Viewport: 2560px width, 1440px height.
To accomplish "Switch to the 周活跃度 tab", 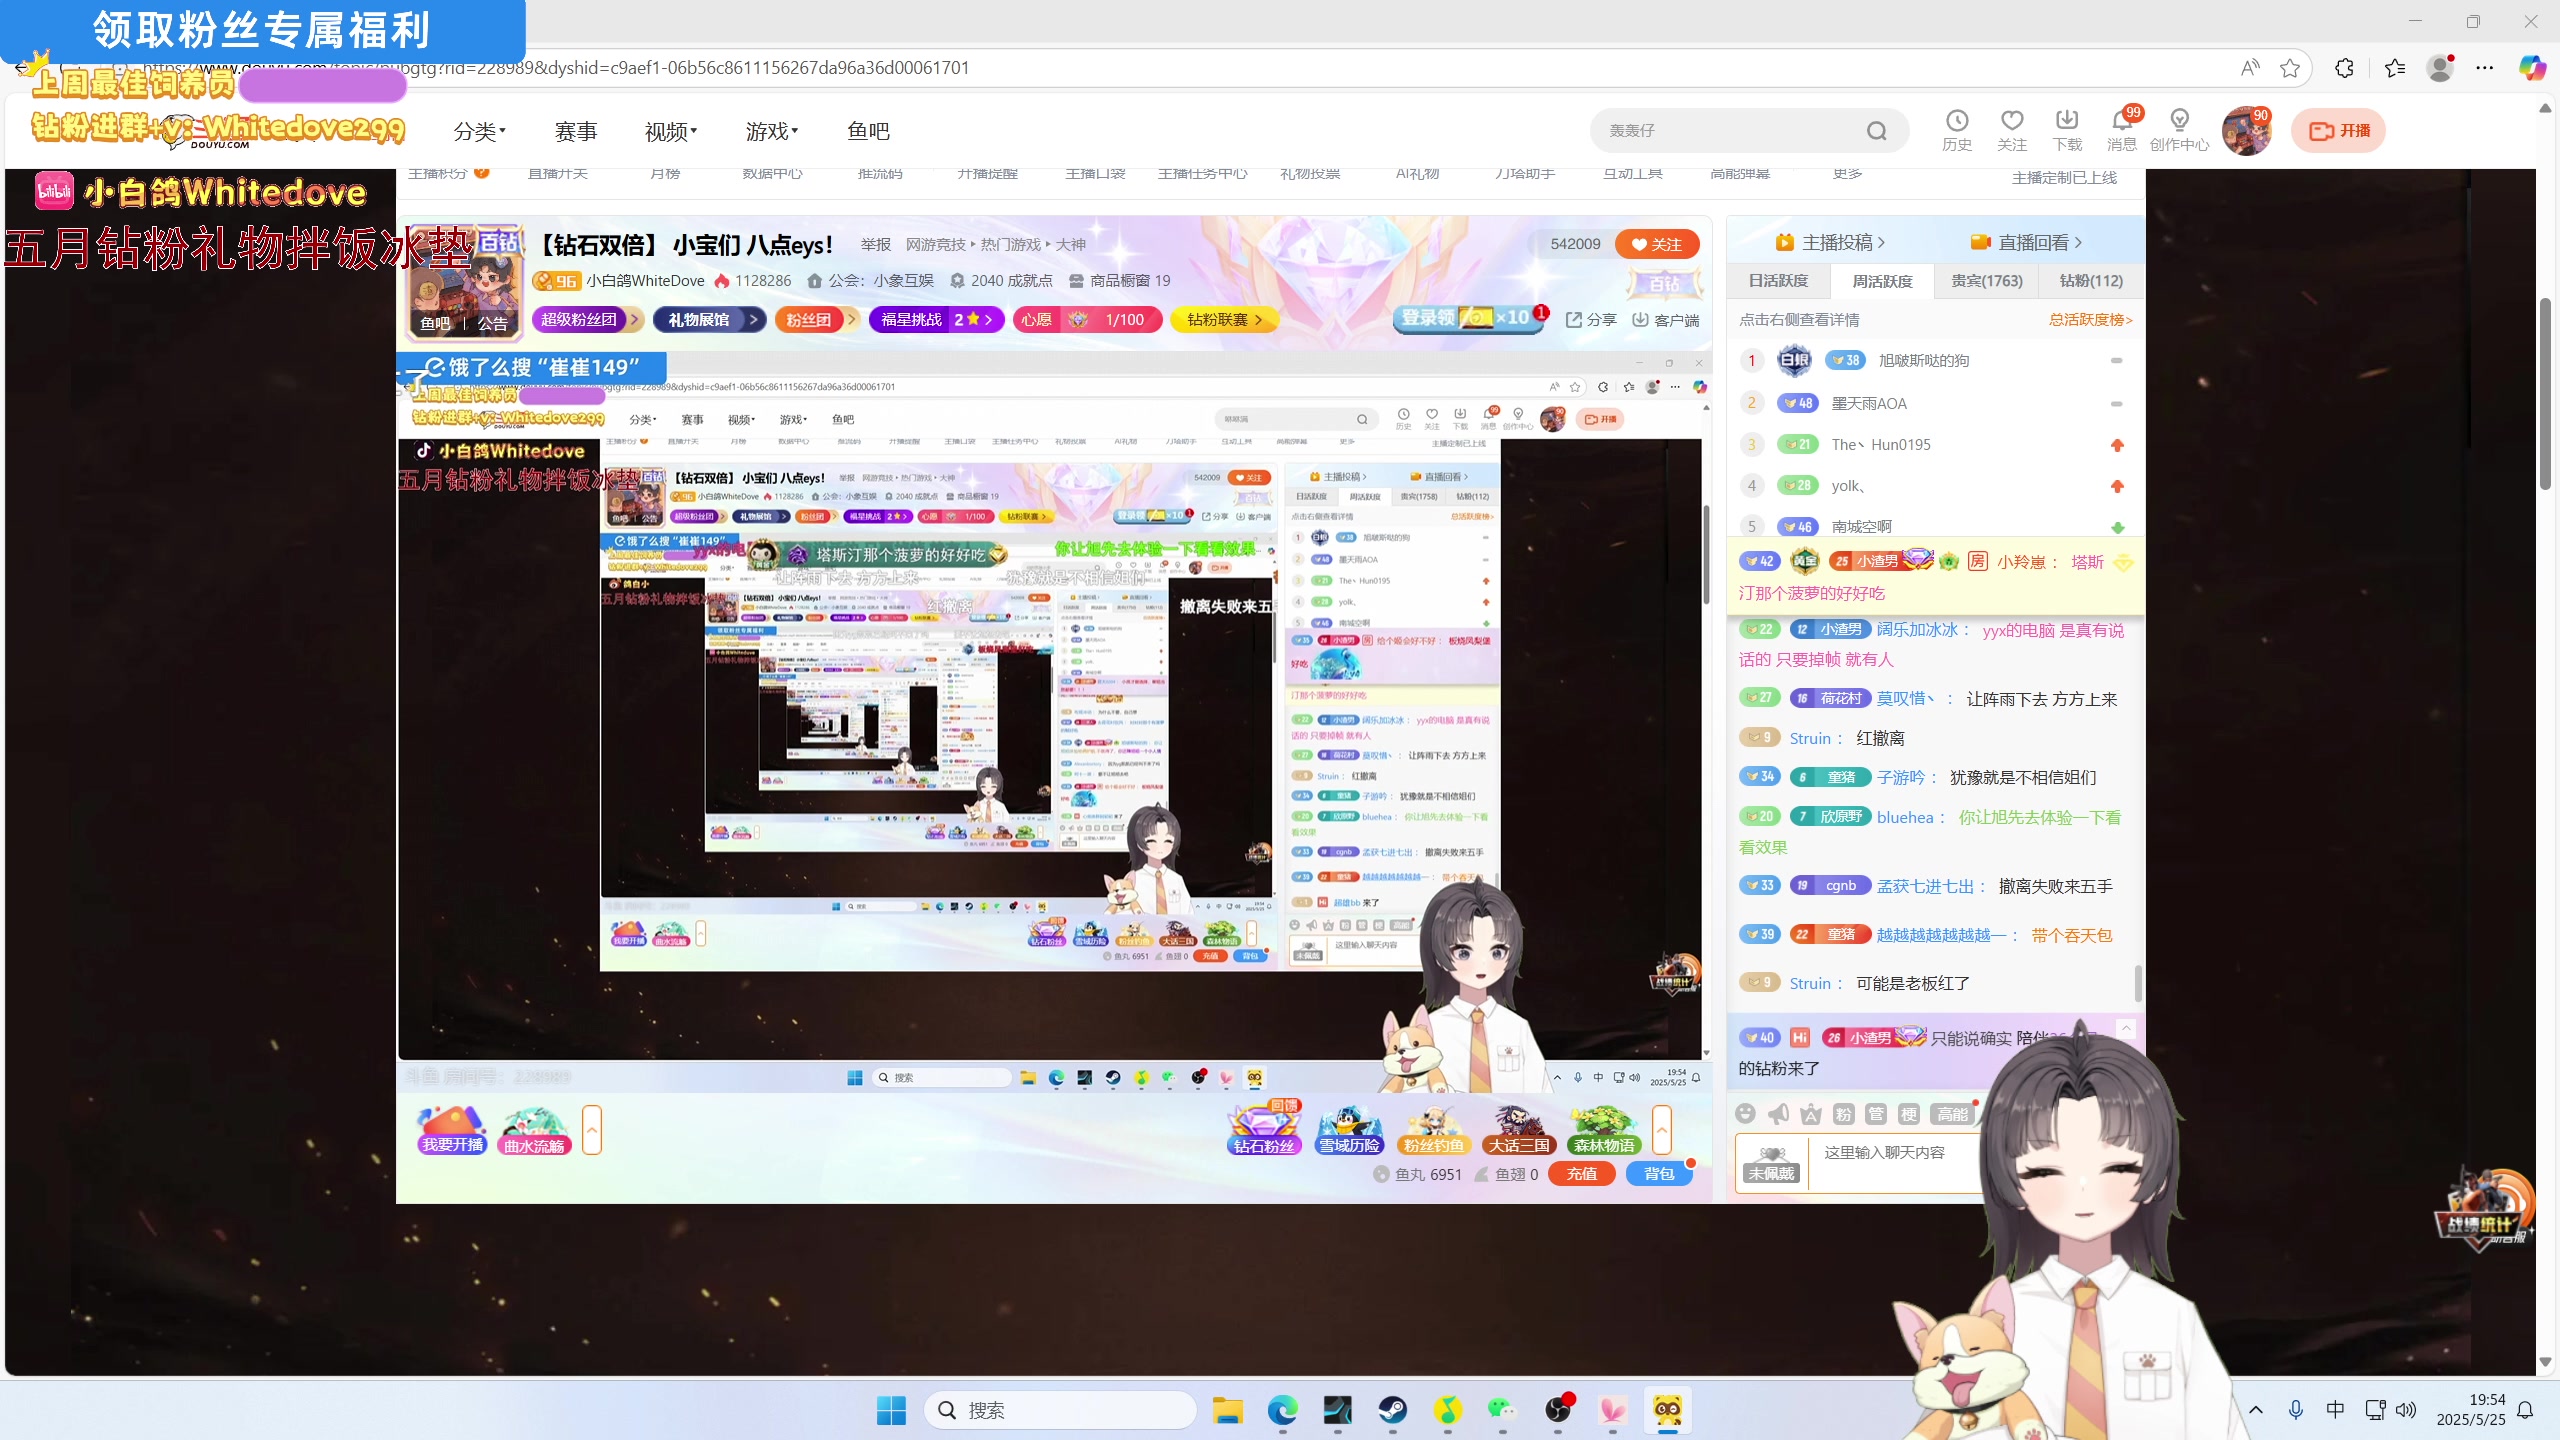I will [x=1882, y=281].
